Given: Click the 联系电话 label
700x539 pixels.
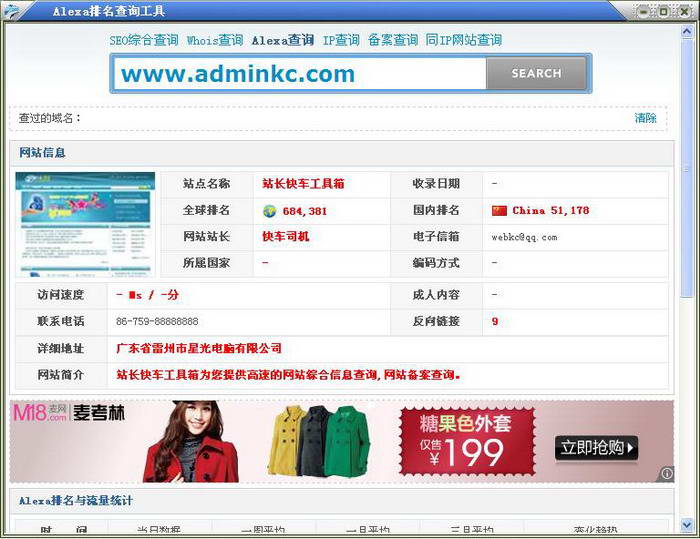Looking at the screenshot, I should pyautogui.click(x=61, y=321).
